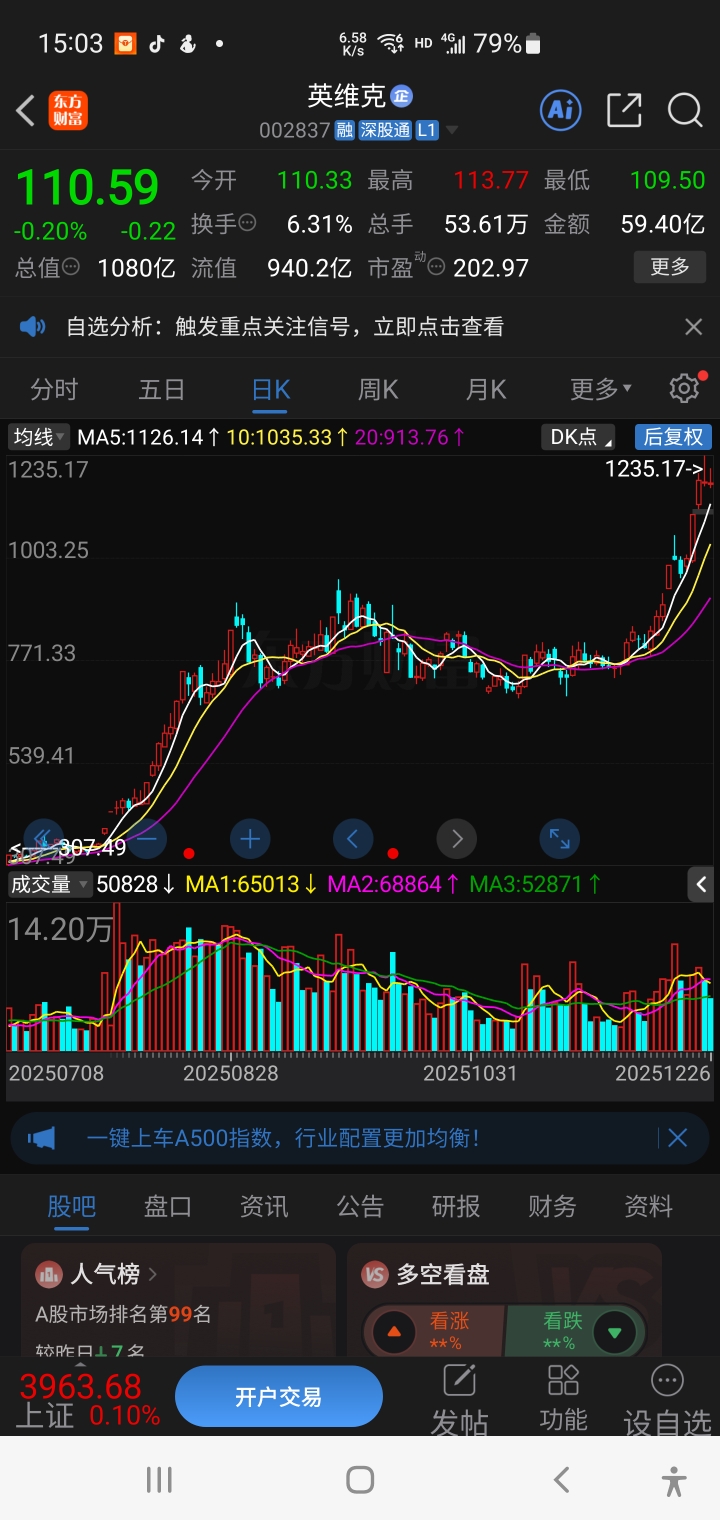Viewport: 720px width, 1520px height.
Task: Tap the VS 多空看盘 icon
Action: click(x=374, y=1274)
